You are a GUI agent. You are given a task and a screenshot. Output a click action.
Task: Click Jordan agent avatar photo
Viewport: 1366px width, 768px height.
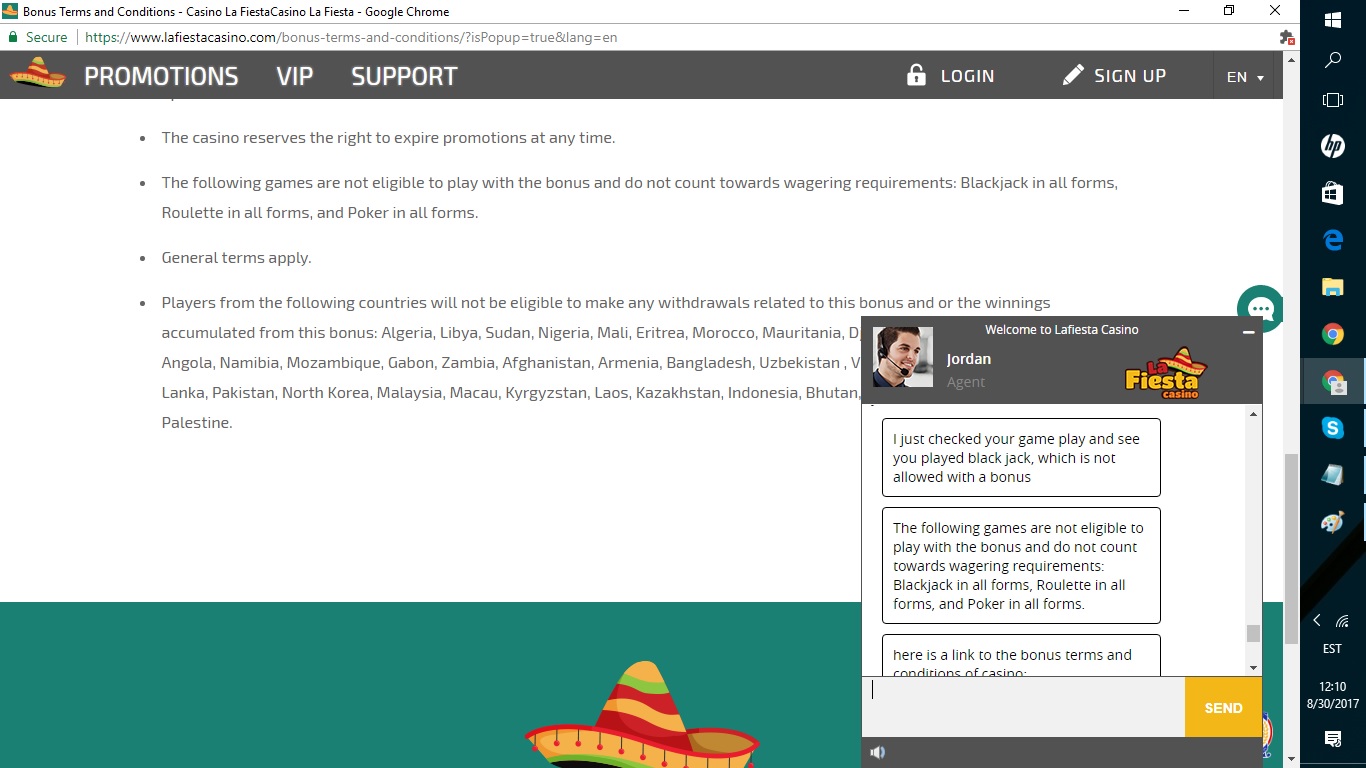point(903,357)
